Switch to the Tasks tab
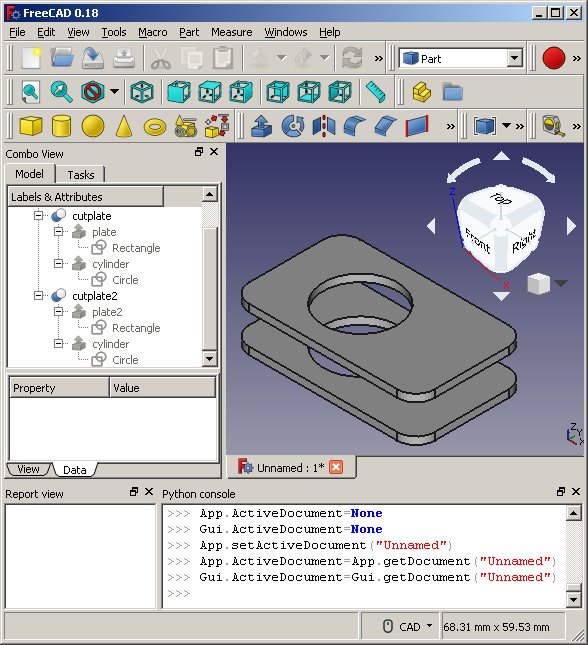The height and width of the screenshot is (645, 588). point(81,175)
